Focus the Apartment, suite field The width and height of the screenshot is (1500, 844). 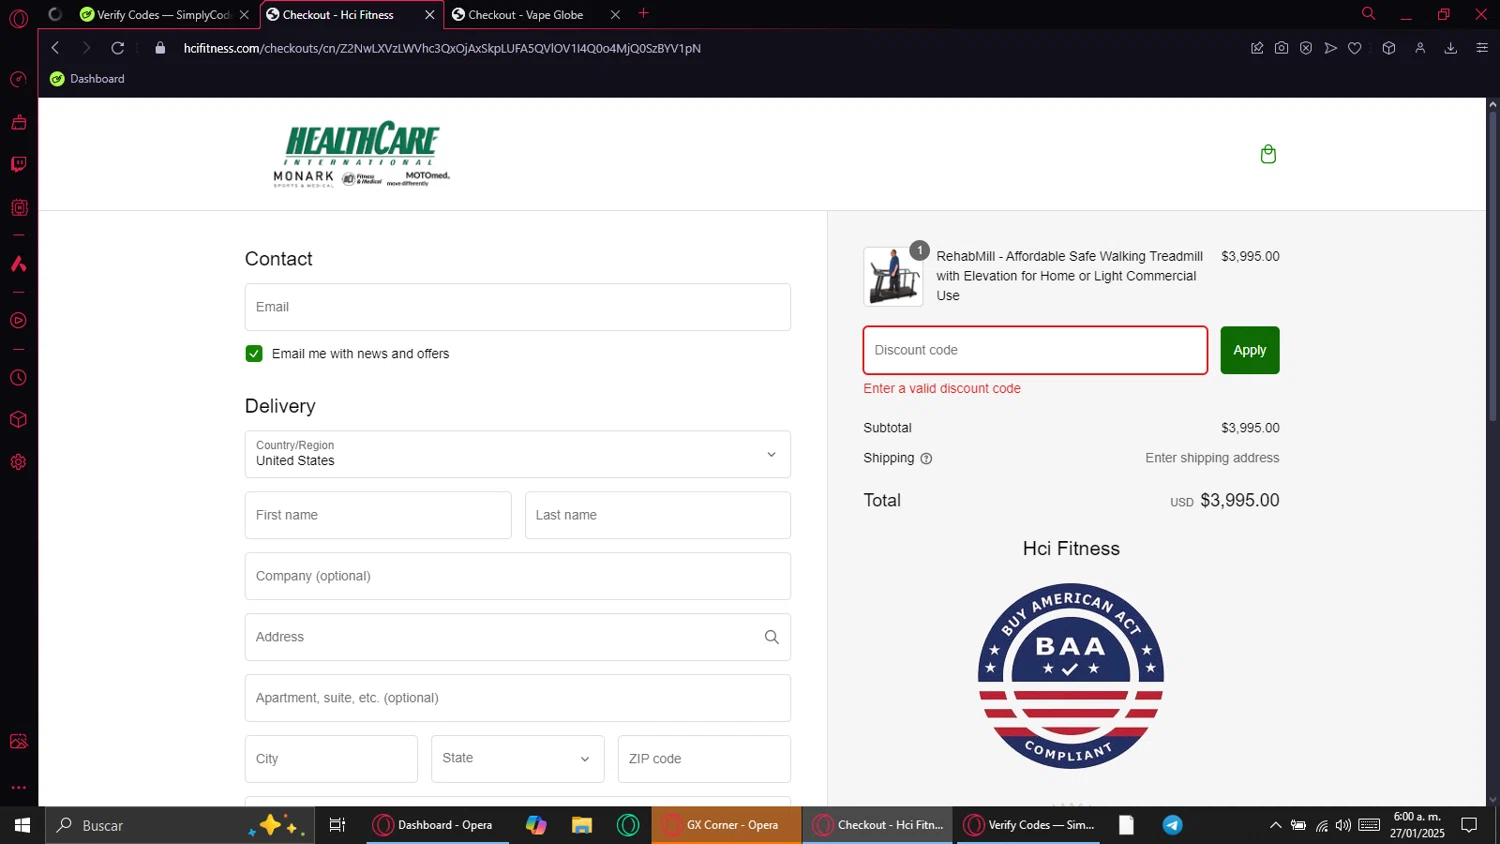point(518,698)
